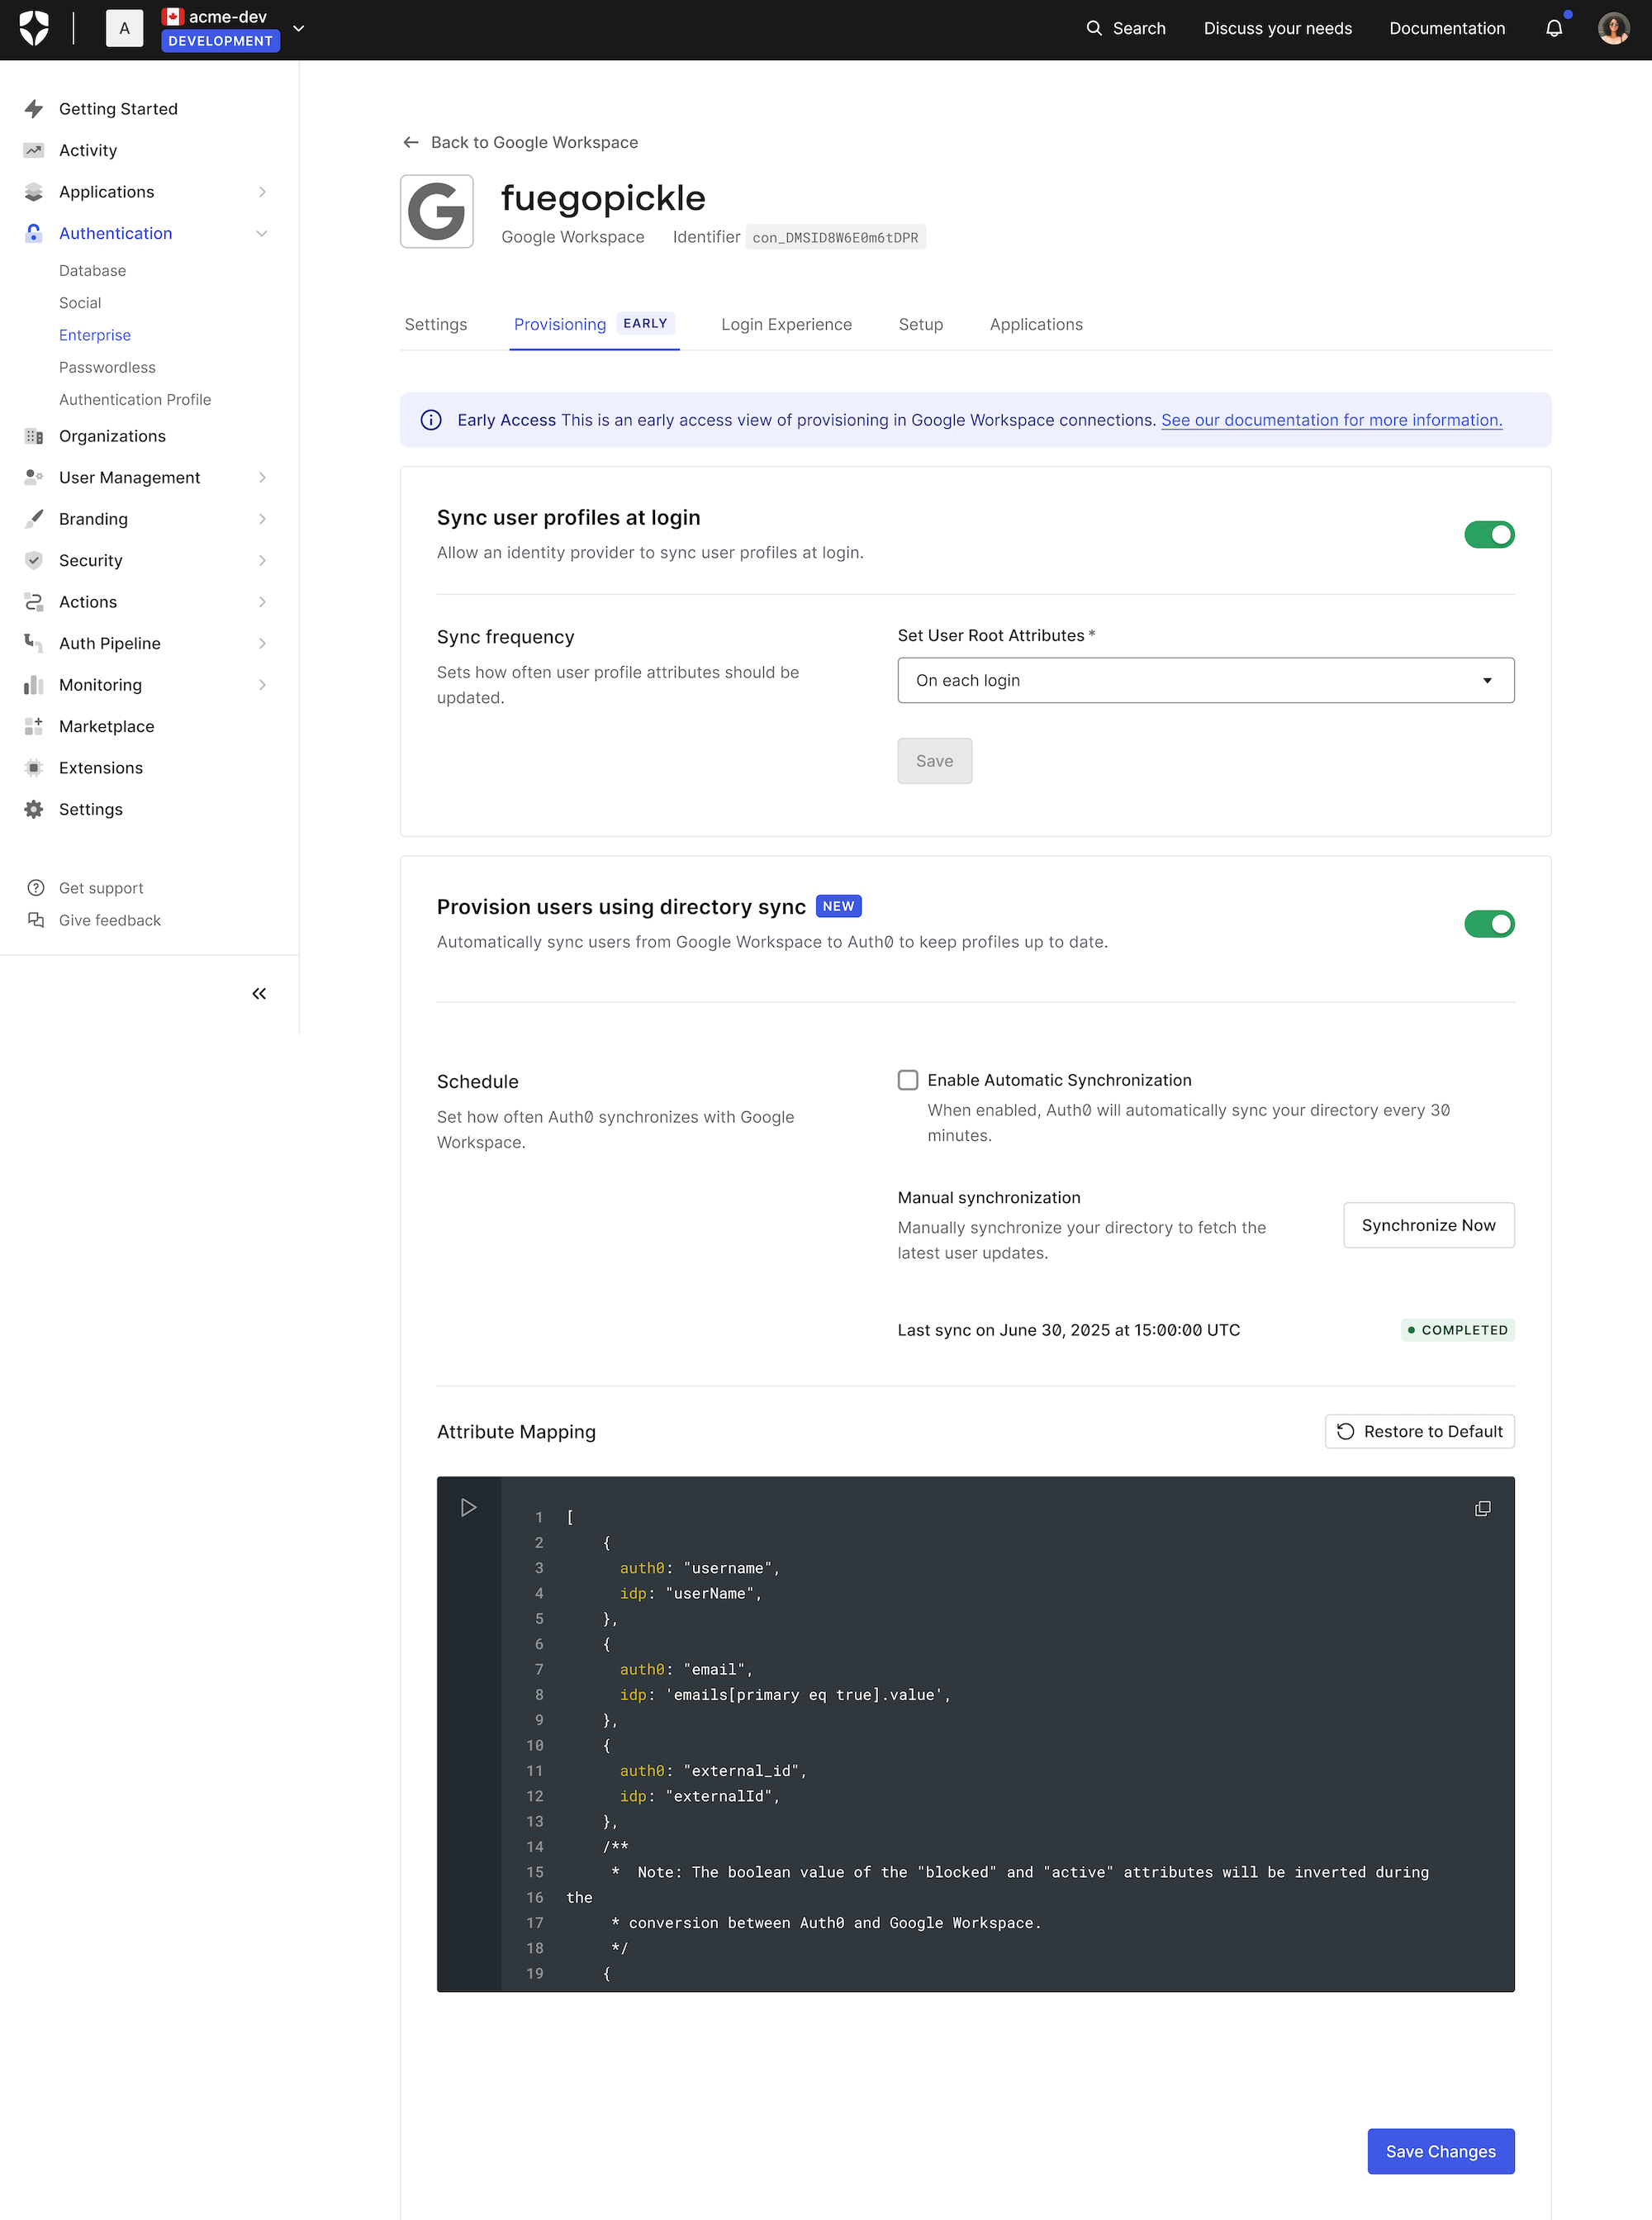This screenshot has width=1652, height=2220.
Task: Open the provisioning documentation link
Action: tap(1331, 420)
